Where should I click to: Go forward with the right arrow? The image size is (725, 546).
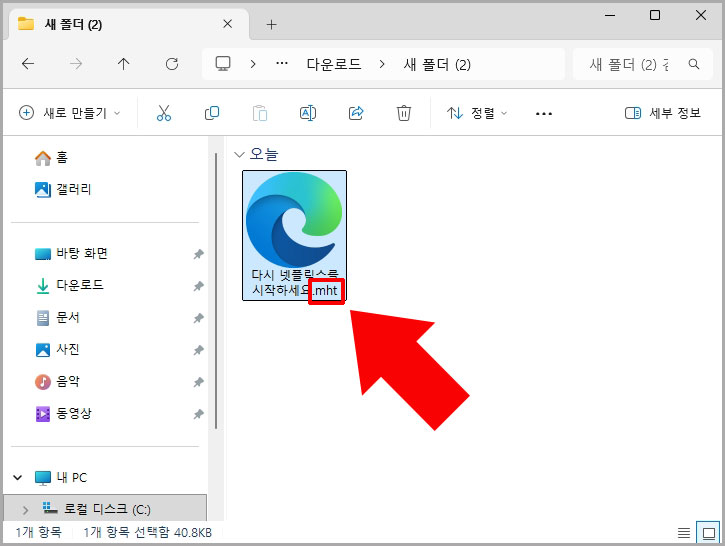(x=76, y=64)
